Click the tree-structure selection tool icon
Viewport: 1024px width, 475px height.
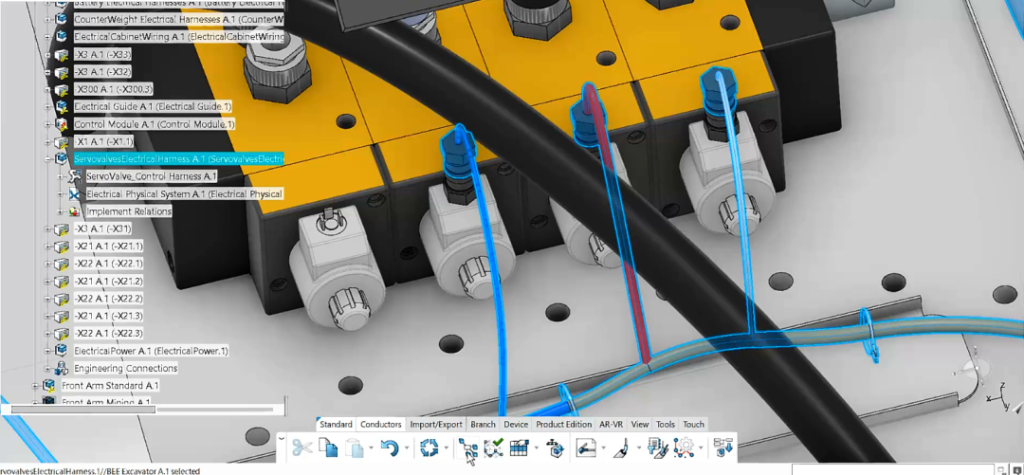tap(468, 447)
